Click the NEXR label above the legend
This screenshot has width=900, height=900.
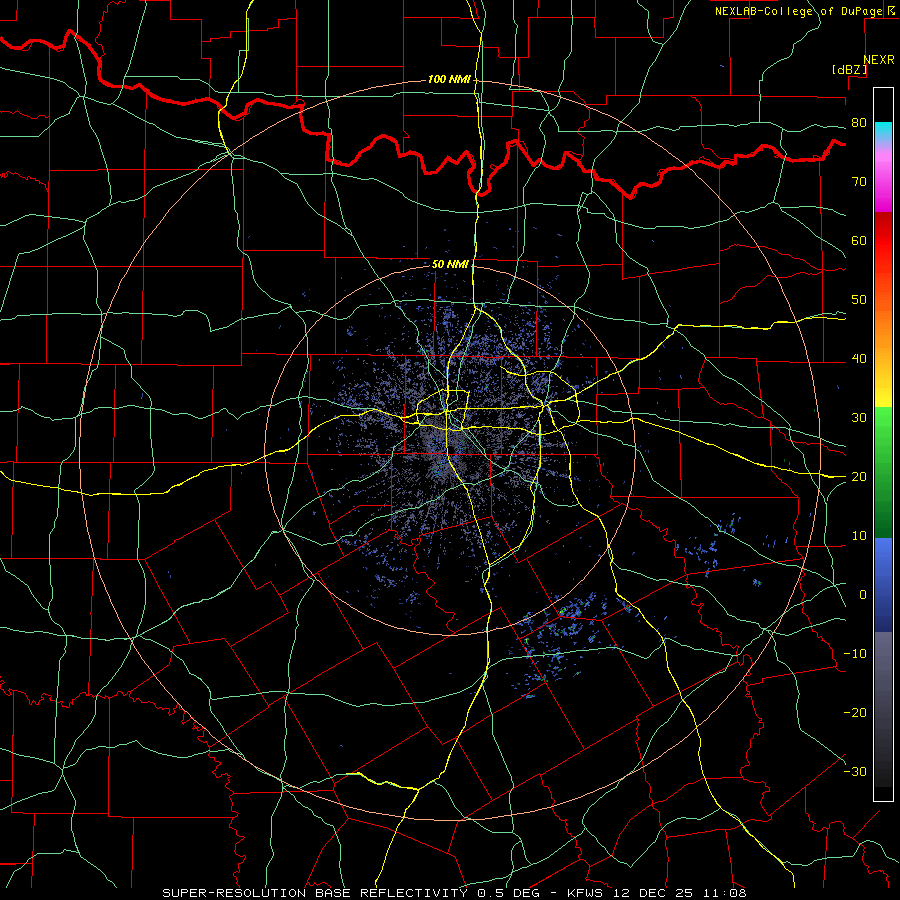pyautogui.click(x=879, y=60)
